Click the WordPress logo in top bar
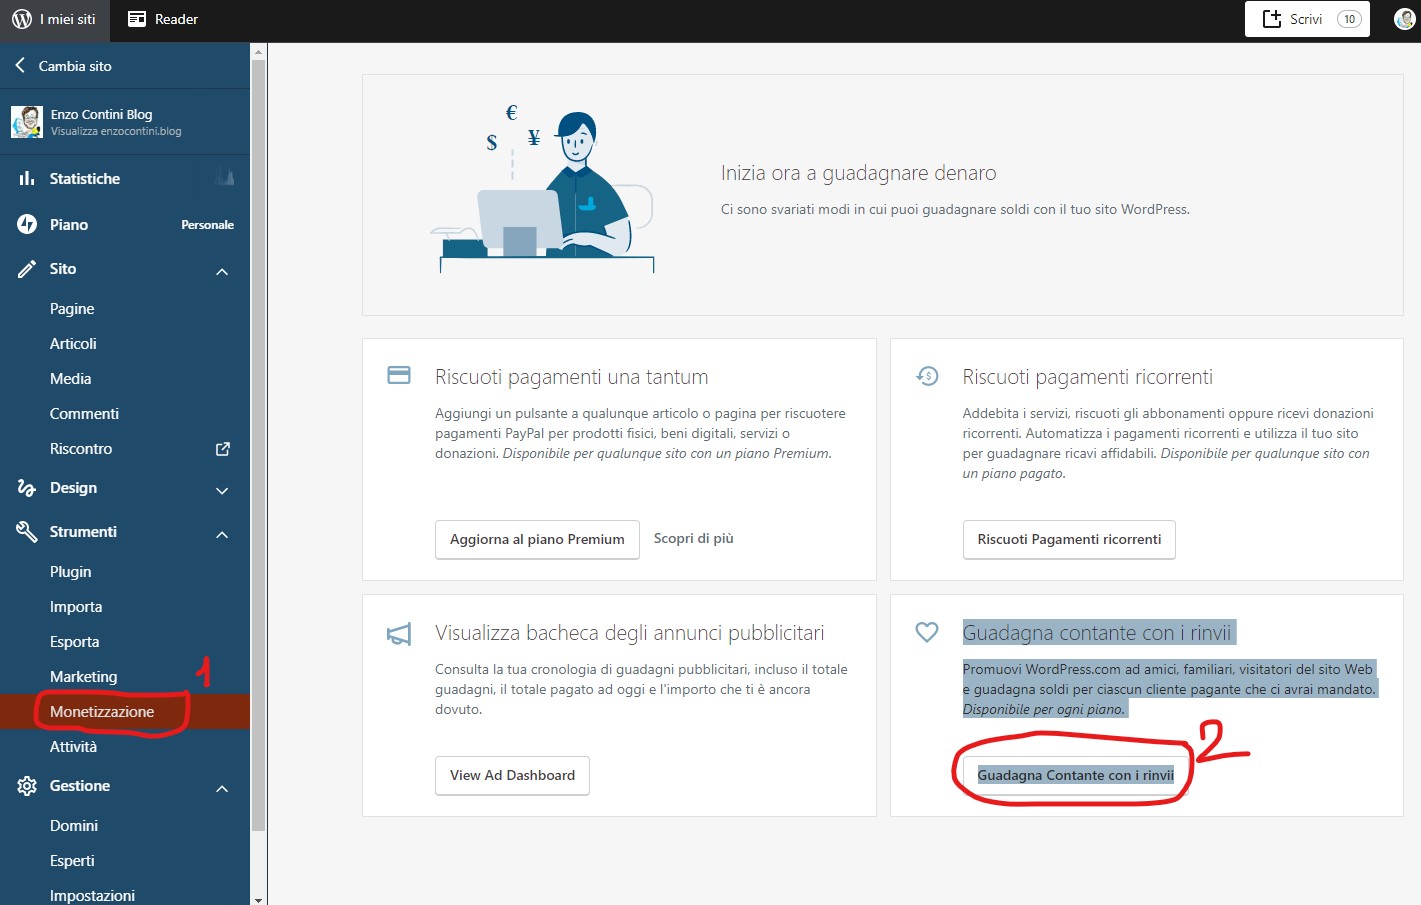This screenshot has height=905, width=1421. coord(22,19)
